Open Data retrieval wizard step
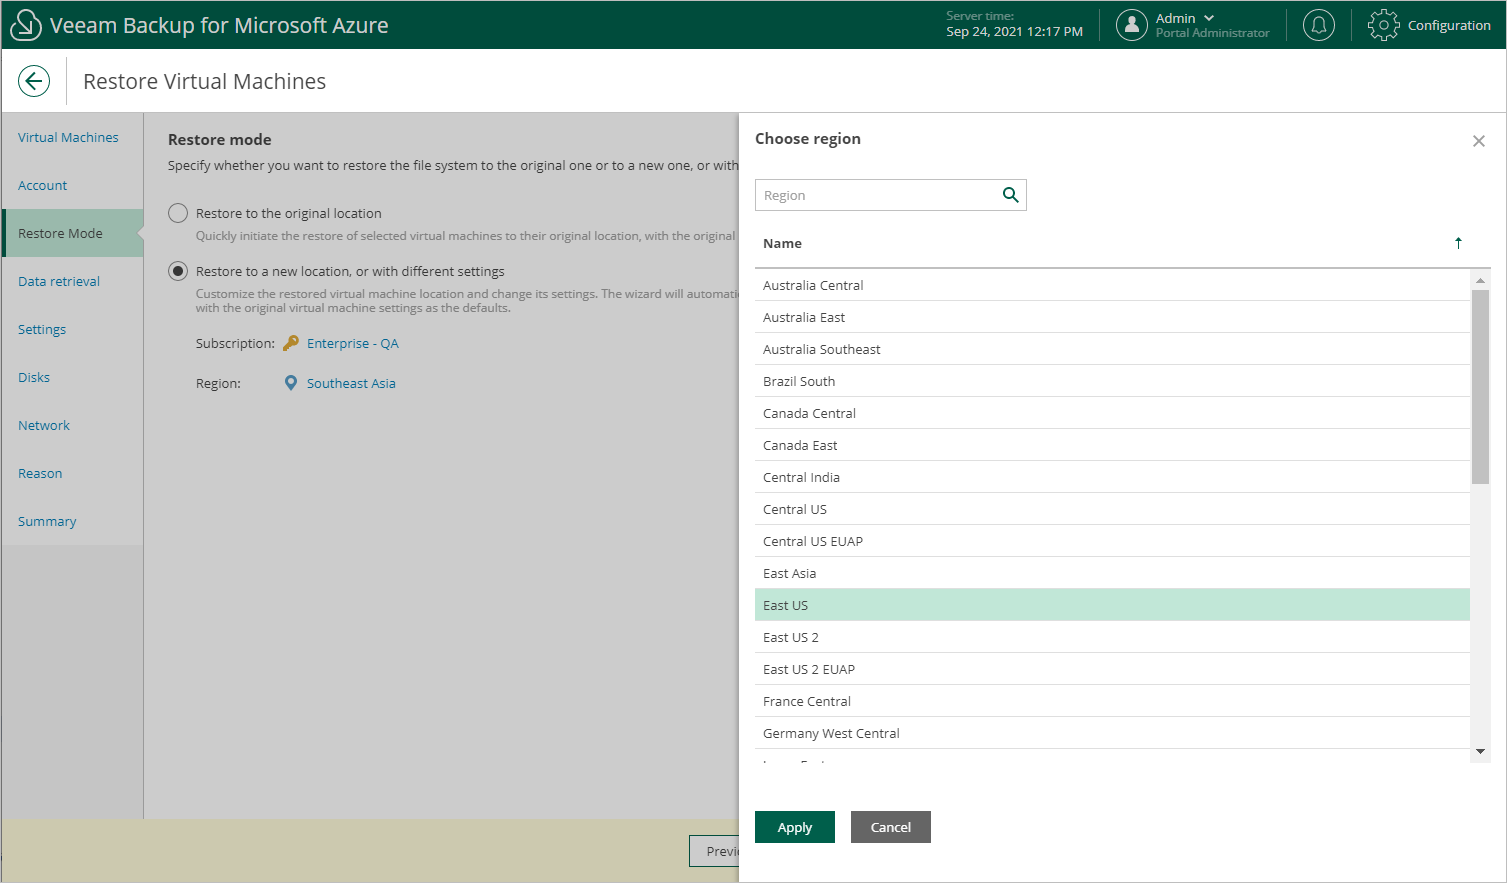This screenshot has height=883, width=1507. tap(59, 281)
